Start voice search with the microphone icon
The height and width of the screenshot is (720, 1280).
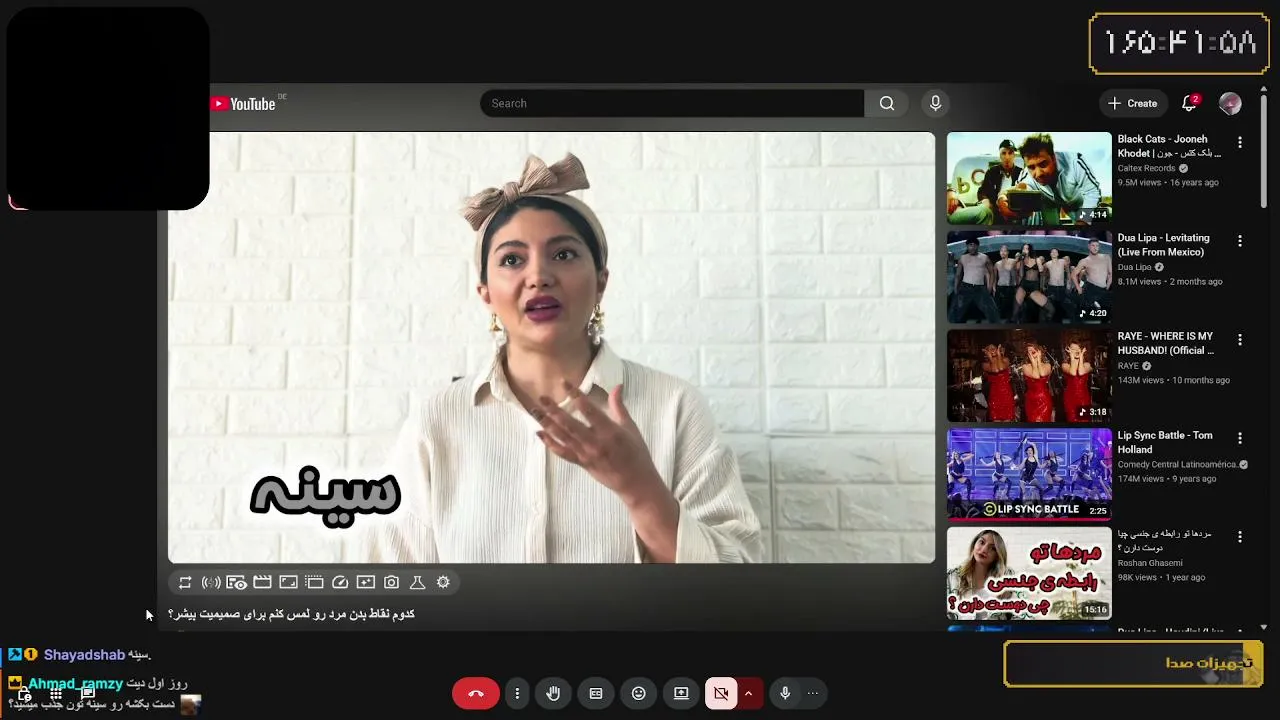pyautogui.click(x=935, y=103)
